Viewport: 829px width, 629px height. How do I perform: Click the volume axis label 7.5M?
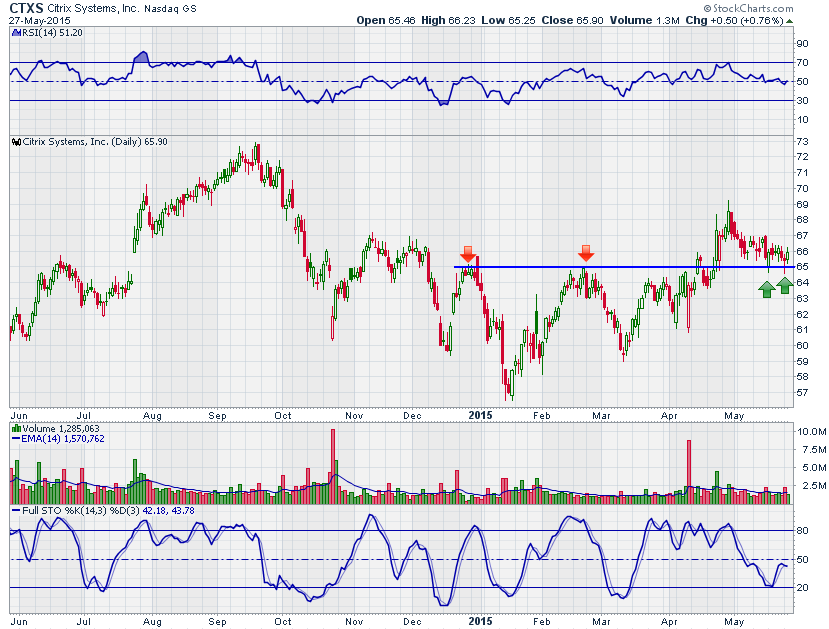click(814, 450)
